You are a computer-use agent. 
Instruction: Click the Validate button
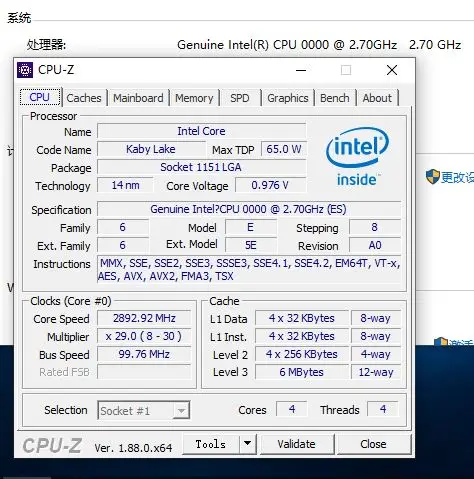[x=296, y=444]
